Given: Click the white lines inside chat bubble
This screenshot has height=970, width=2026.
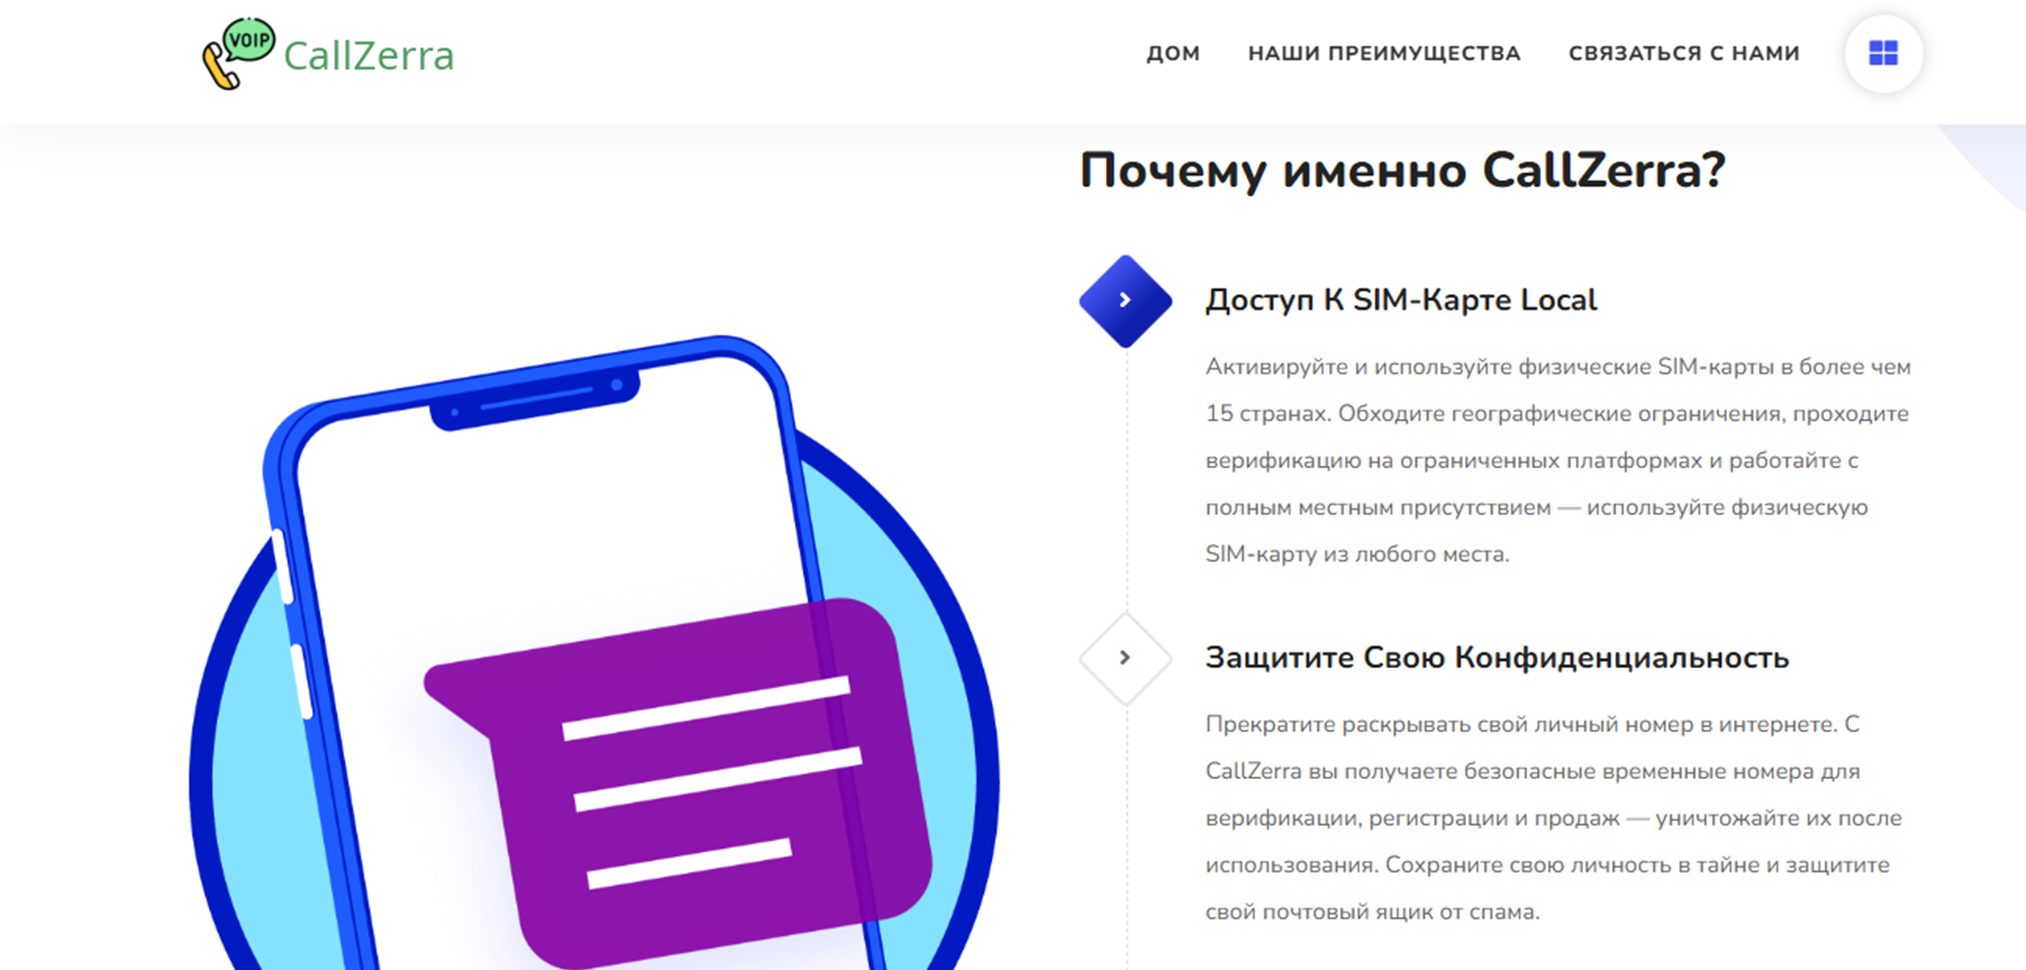Looking at the screenshot, I should (712, 782).
